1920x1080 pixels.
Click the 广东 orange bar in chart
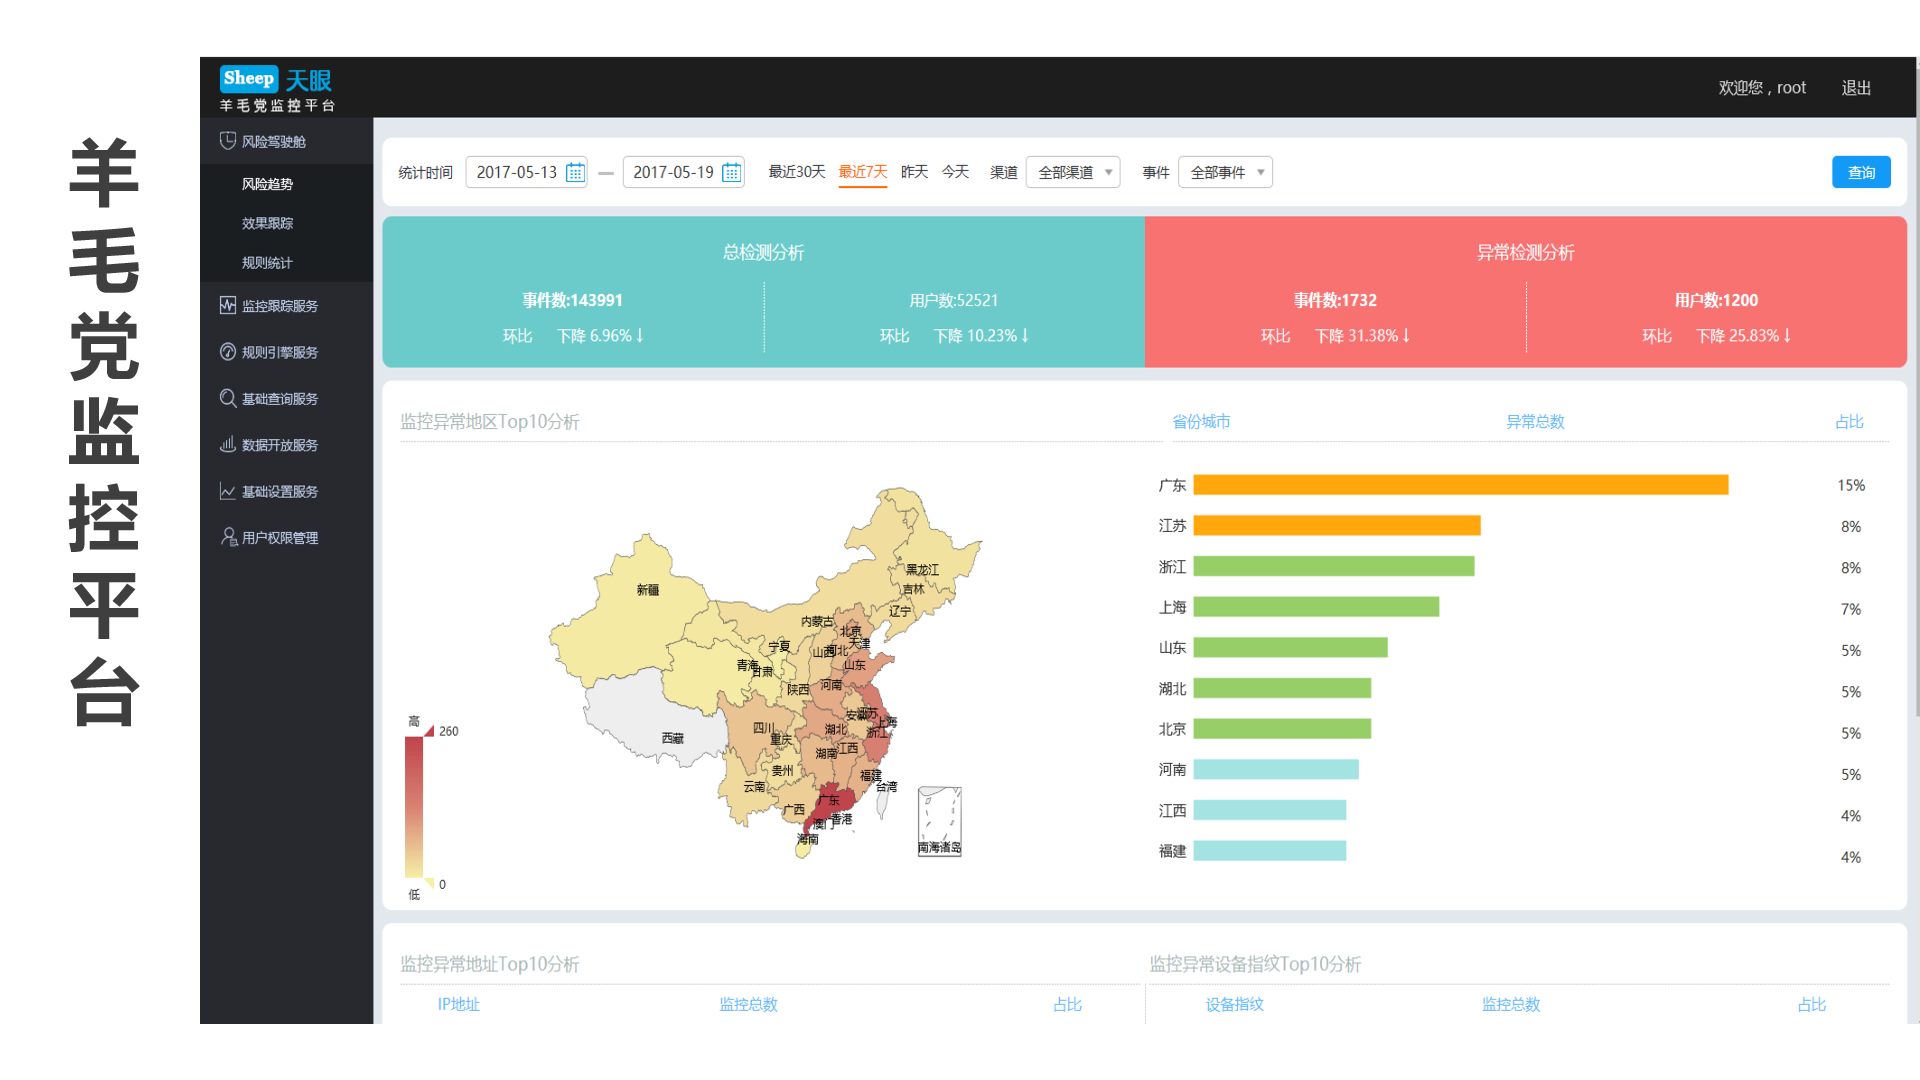pos(1460,485)
